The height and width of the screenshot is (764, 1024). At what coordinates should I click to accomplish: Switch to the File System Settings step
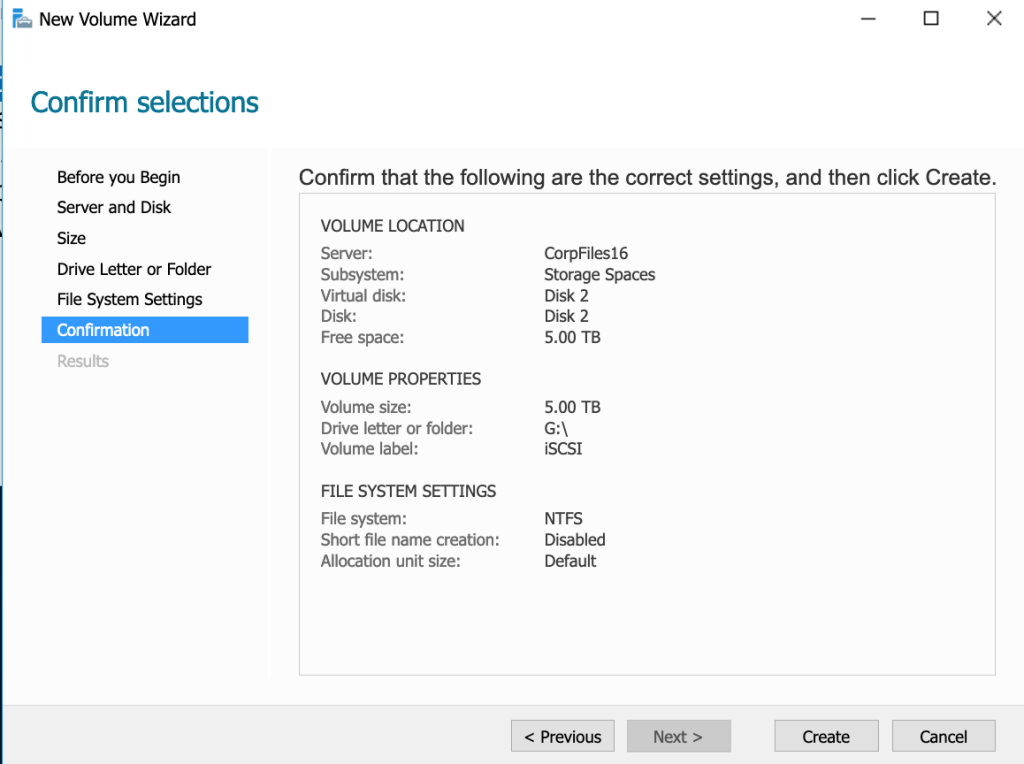pos(129,299)
